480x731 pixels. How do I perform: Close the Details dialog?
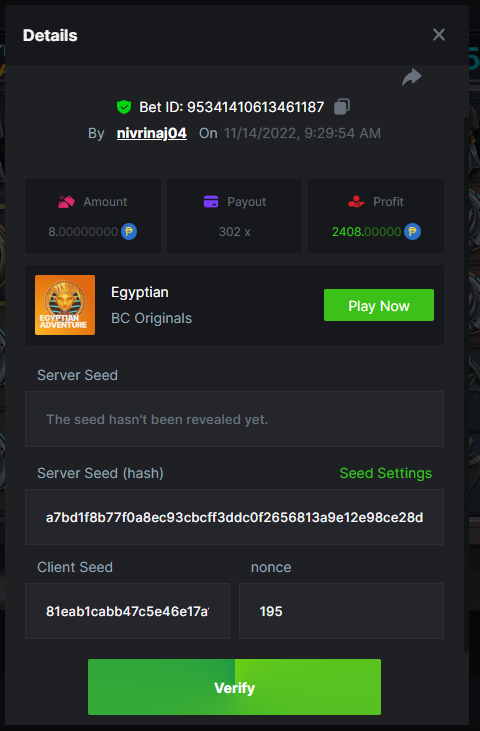439,34
